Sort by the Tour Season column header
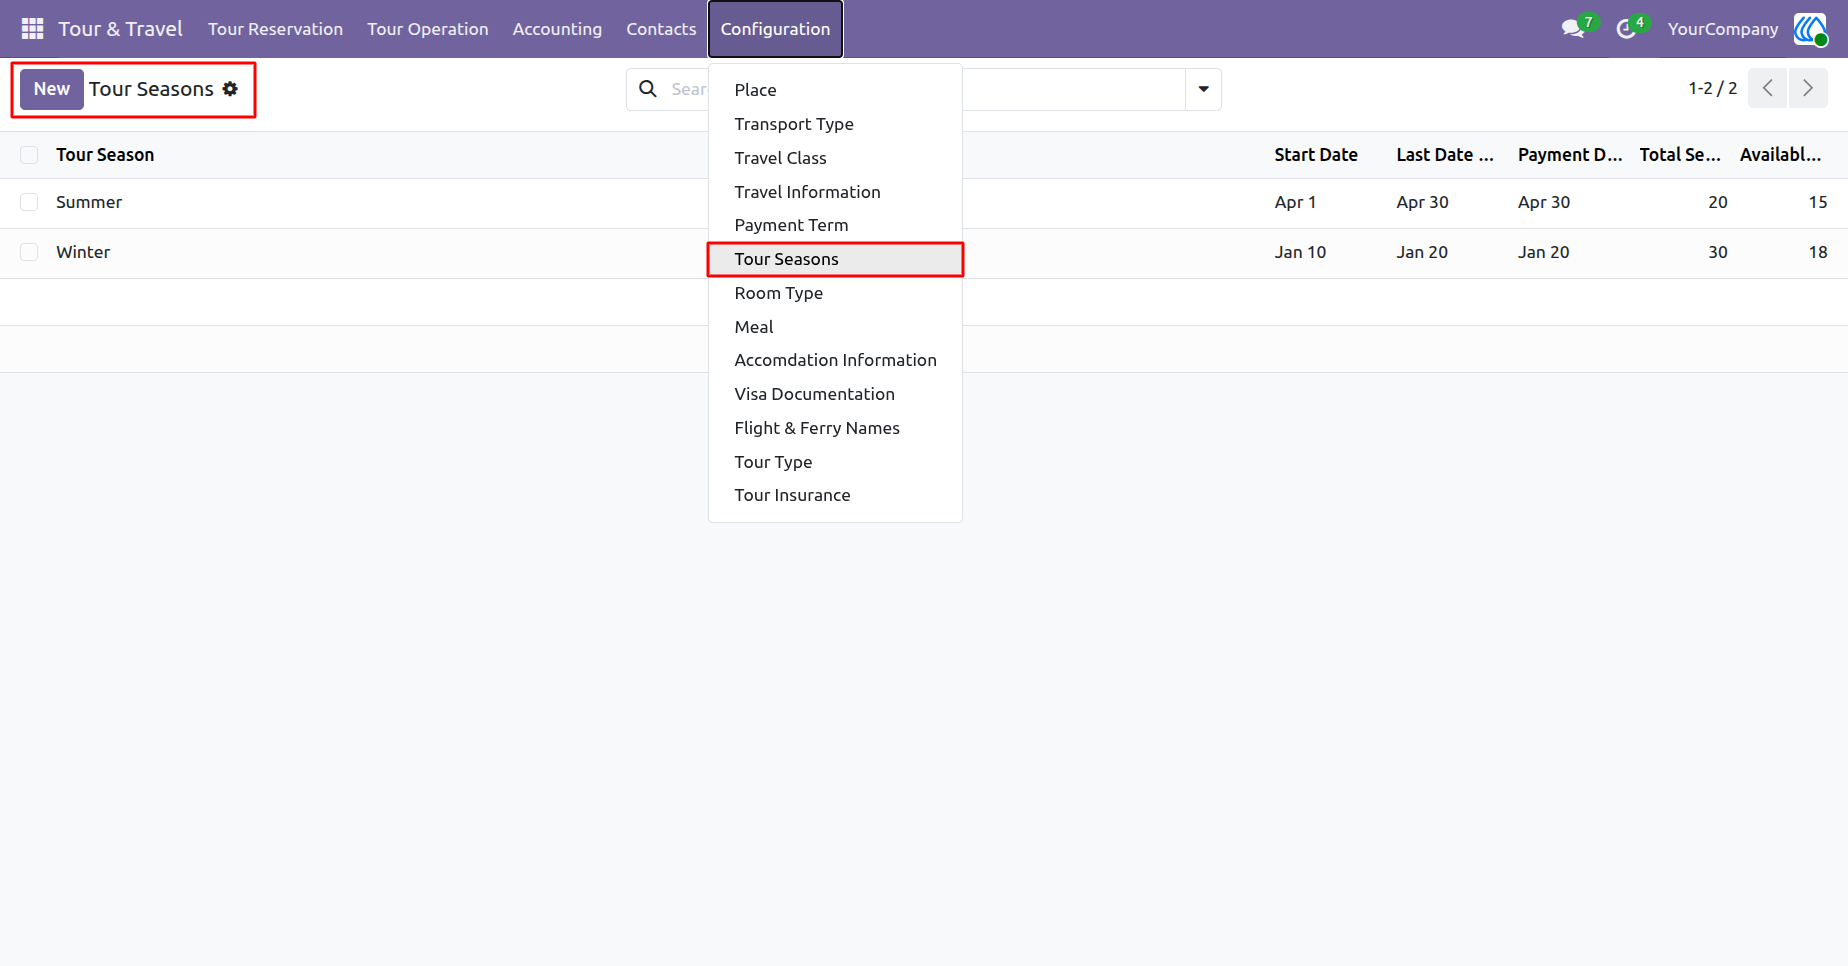The width and height of the screenshot is (1848, 966). 105,155
